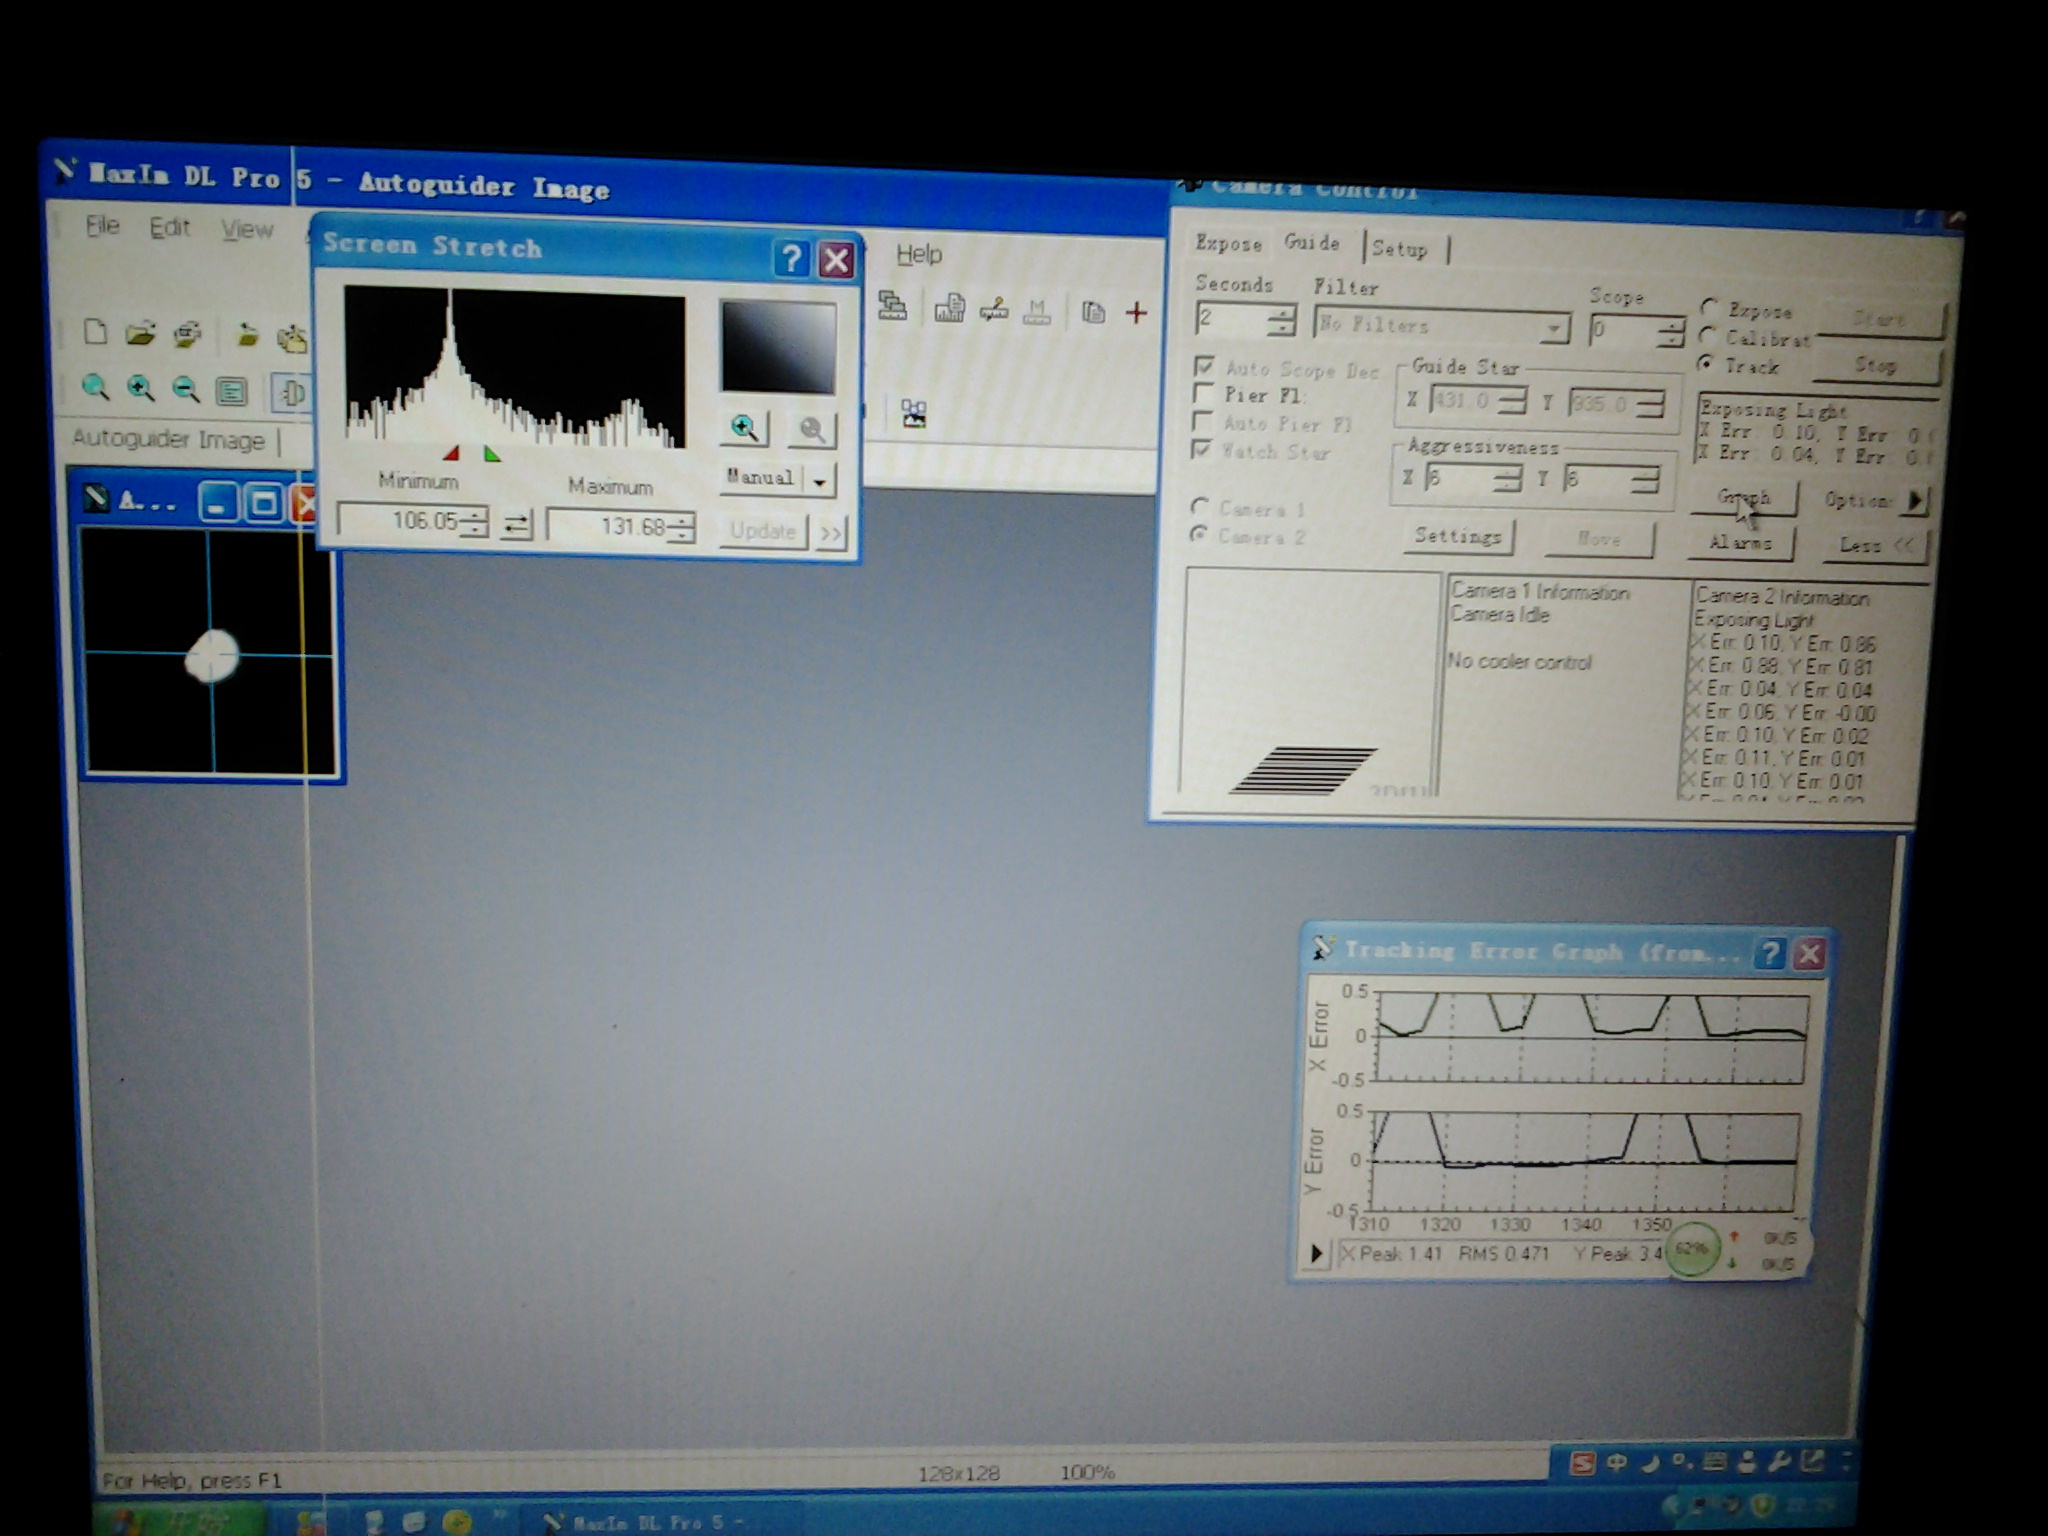Select the Calibrate radio option
This screenshot has height=1536, width=2048.
(1709, 336)
